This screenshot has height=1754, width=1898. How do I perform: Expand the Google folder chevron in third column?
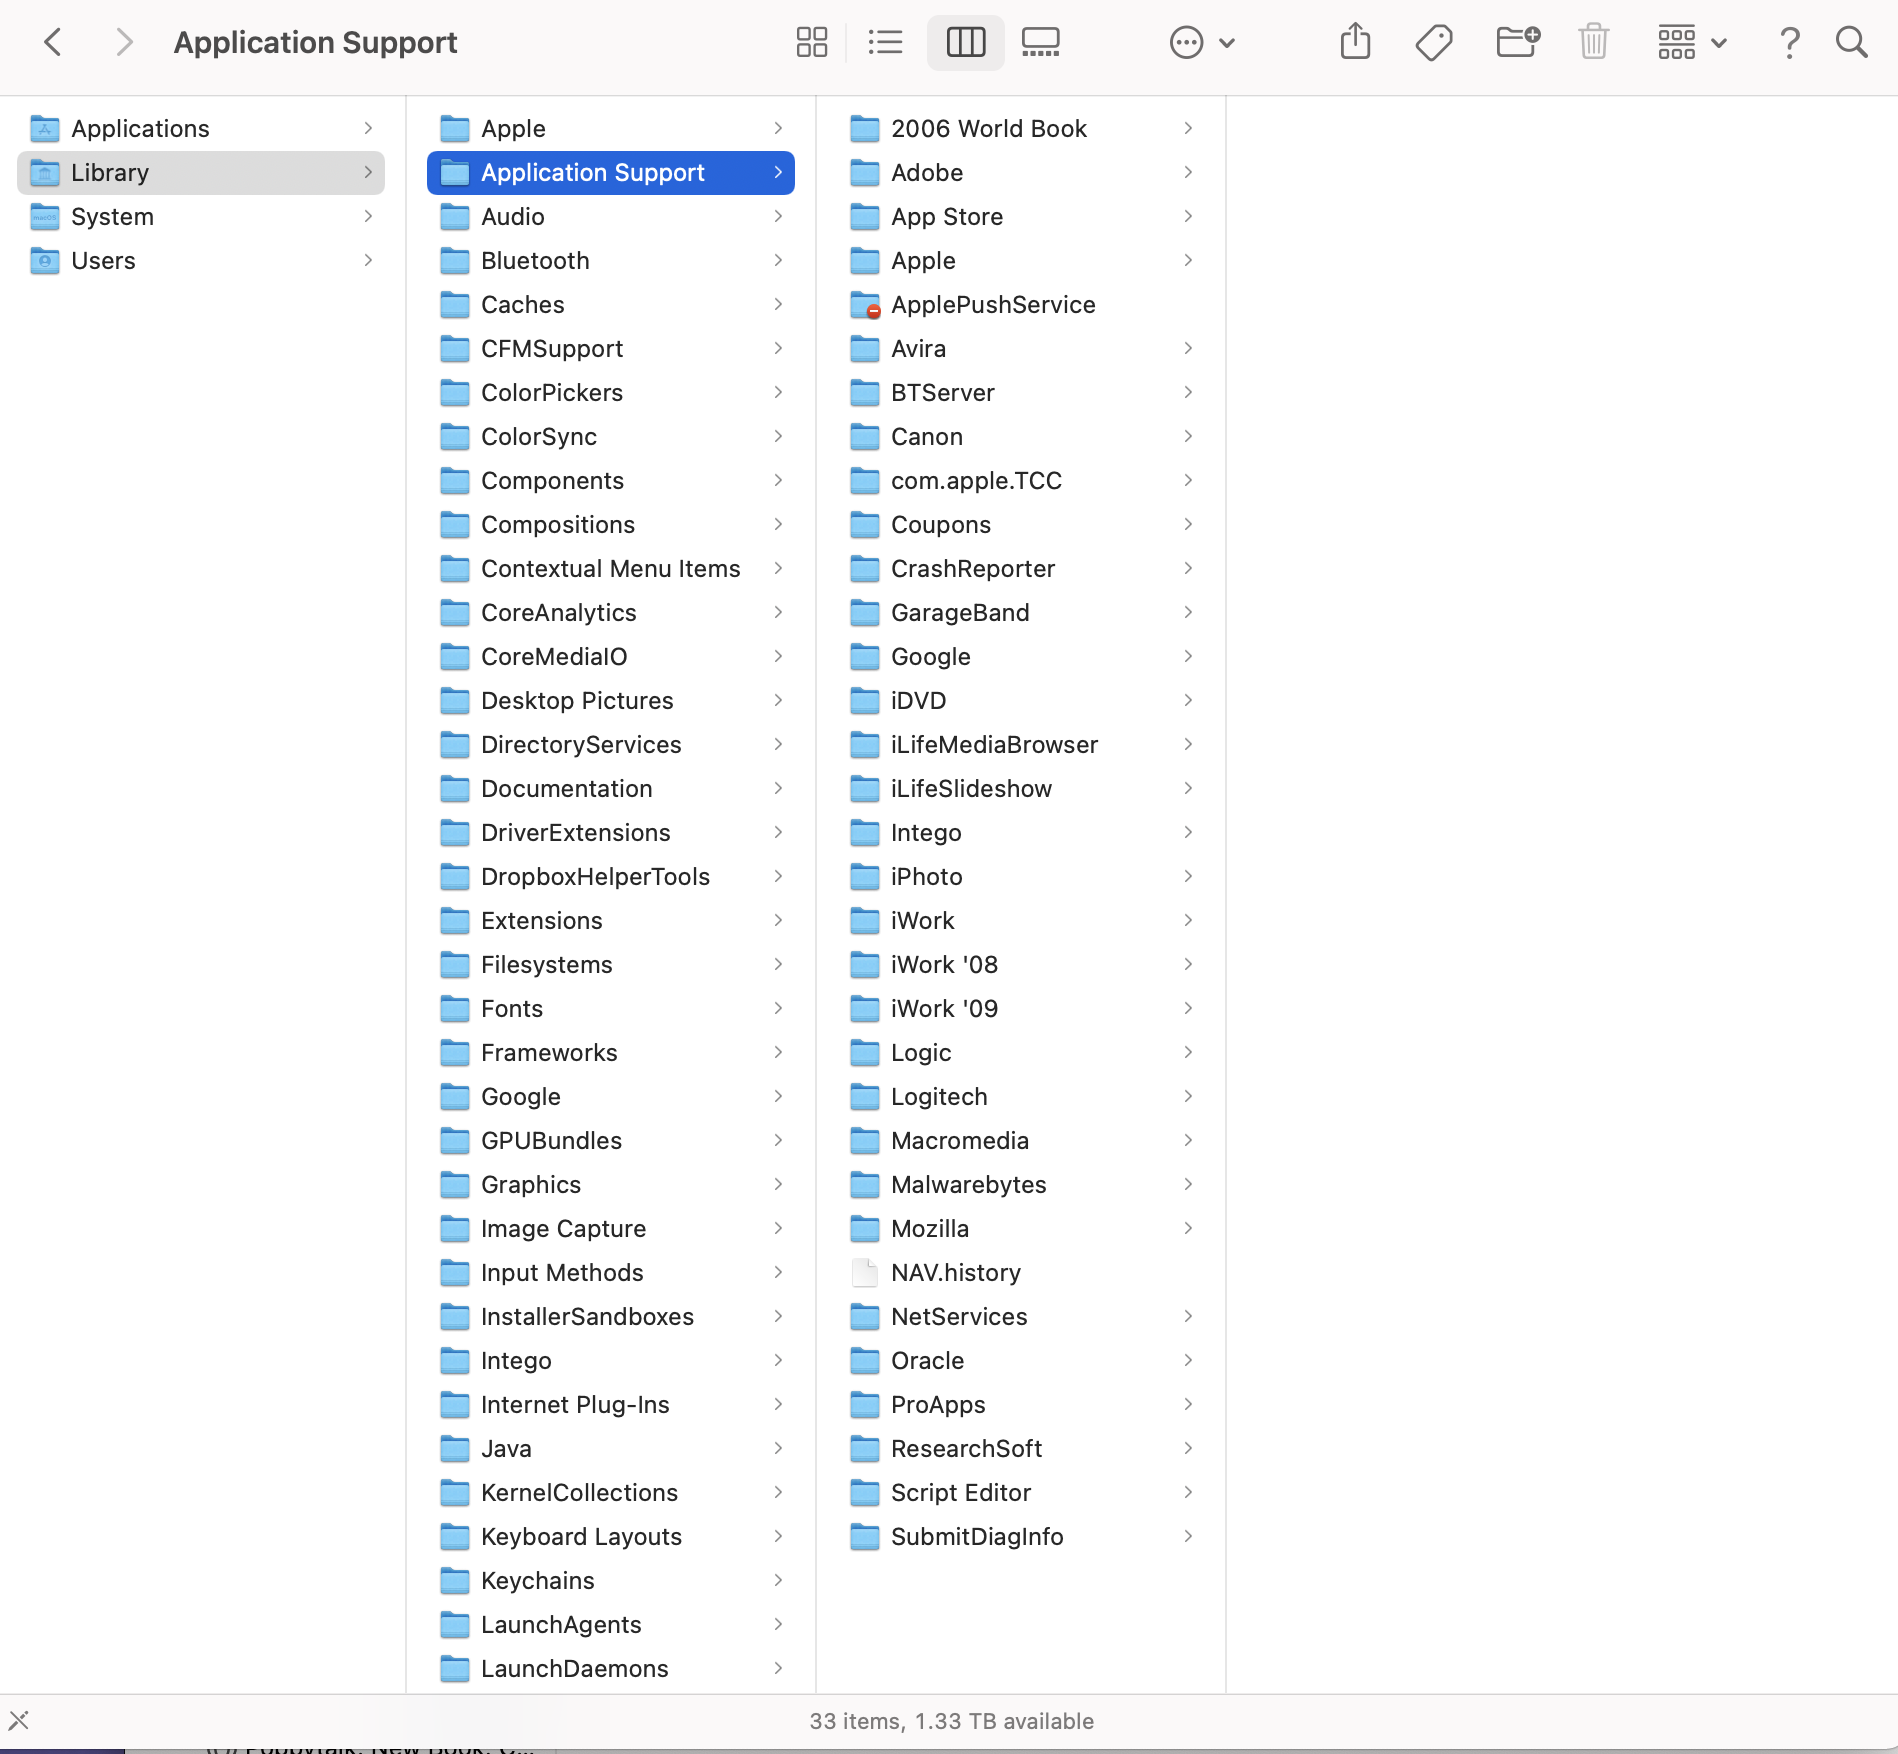1188,656
